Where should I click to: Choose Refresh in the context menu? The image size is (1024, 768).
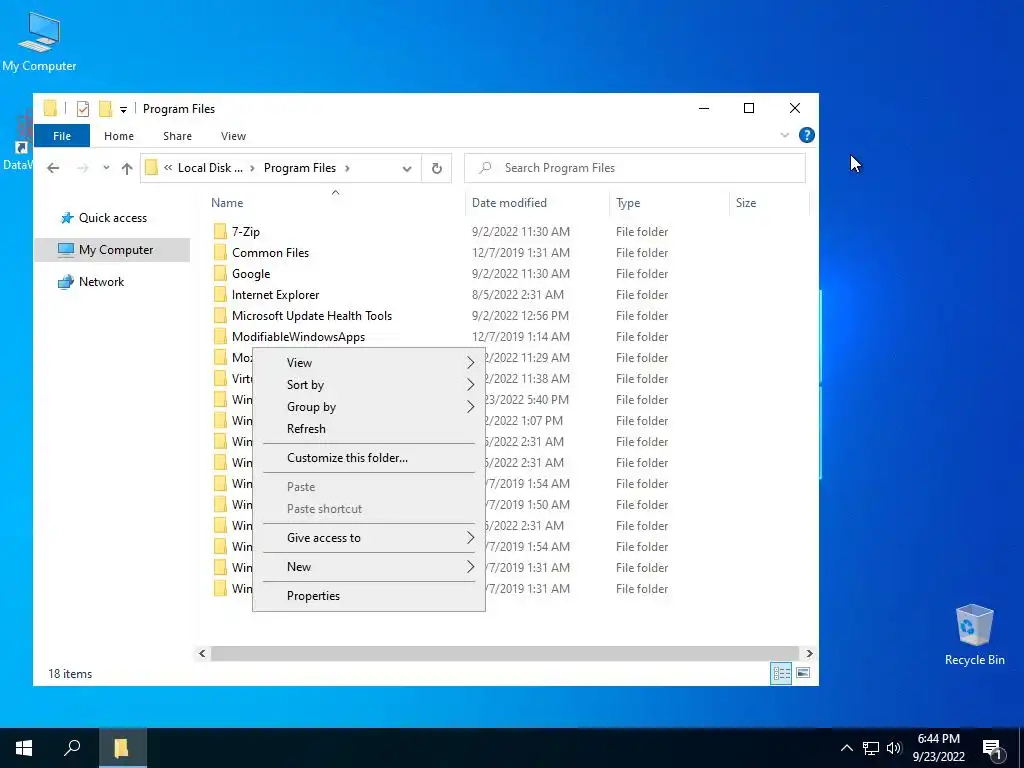[x=369, y=429]
